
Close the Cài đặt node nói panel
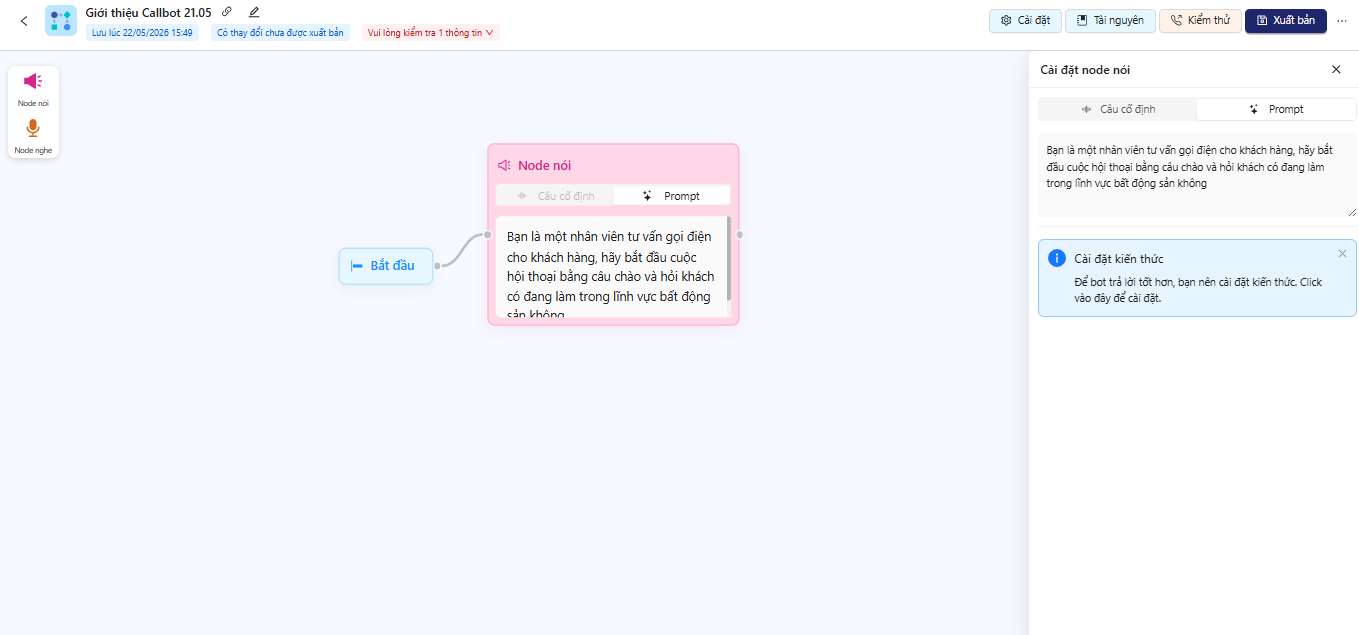[1336, 70]
